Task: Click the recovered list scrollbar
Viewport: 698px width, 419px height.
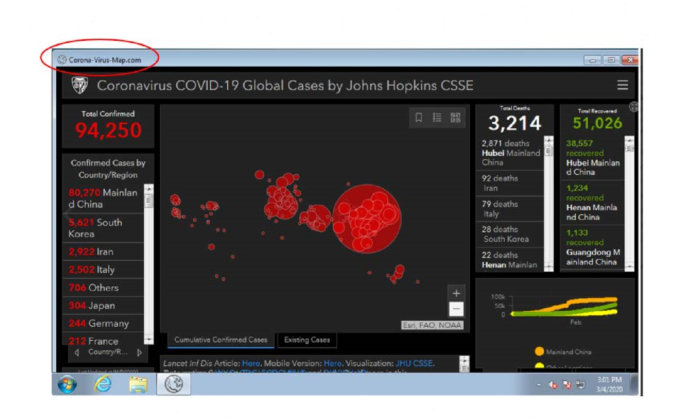Action: [629, 203]
